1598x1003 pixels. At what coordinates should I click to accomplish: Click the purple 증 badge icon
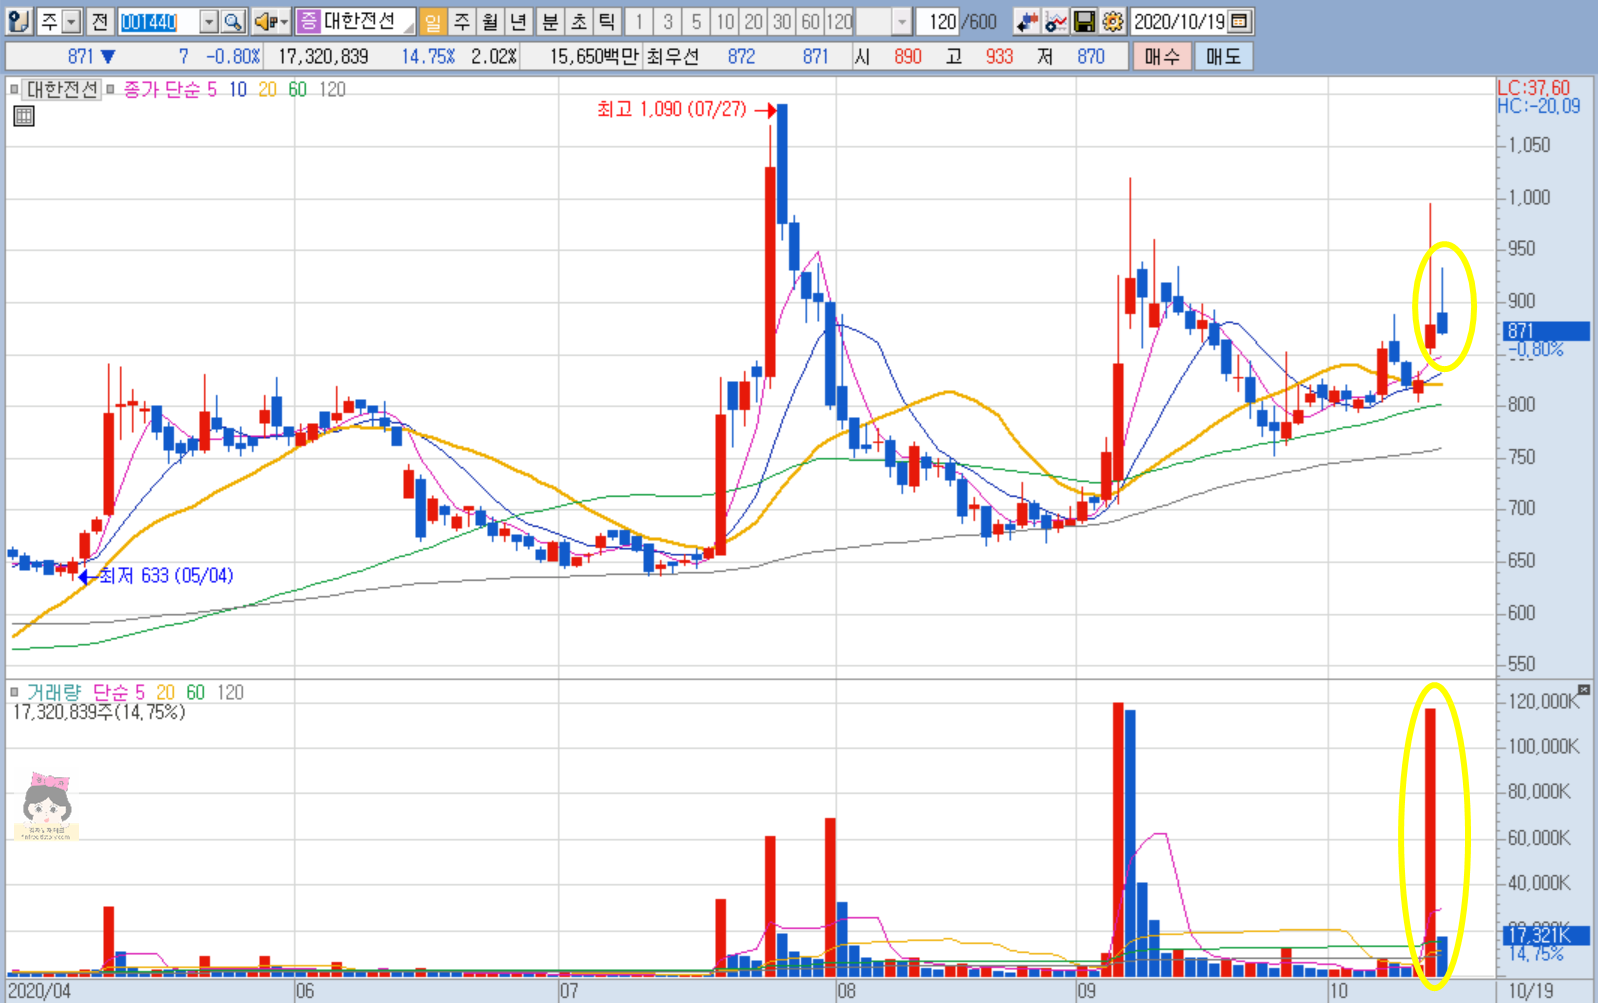308,21
